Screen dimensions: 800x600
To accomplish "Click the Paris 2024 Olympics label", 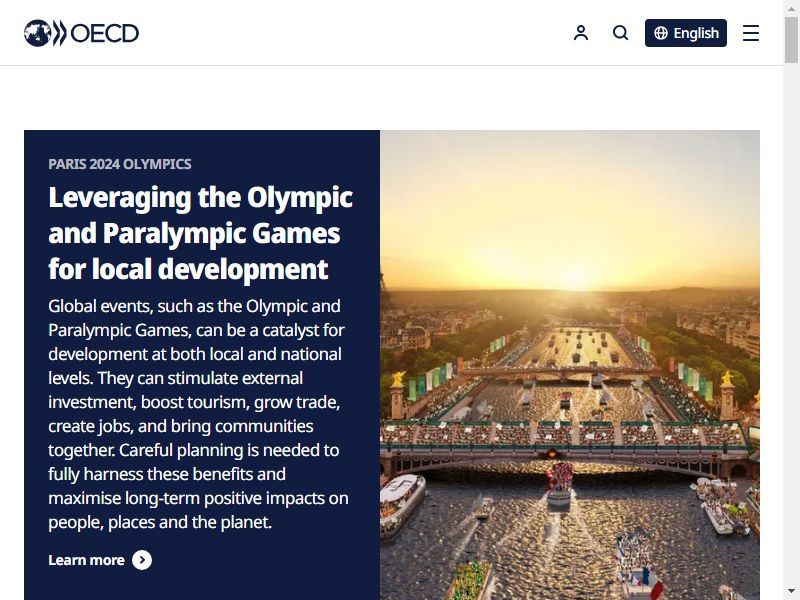I will click(120, 164).
